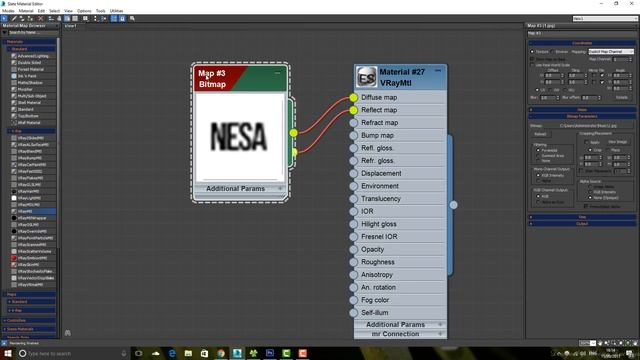Select Alpha under Mono Channel Output
The width and height of the screenshot is (640, 360).
point(538,181)
